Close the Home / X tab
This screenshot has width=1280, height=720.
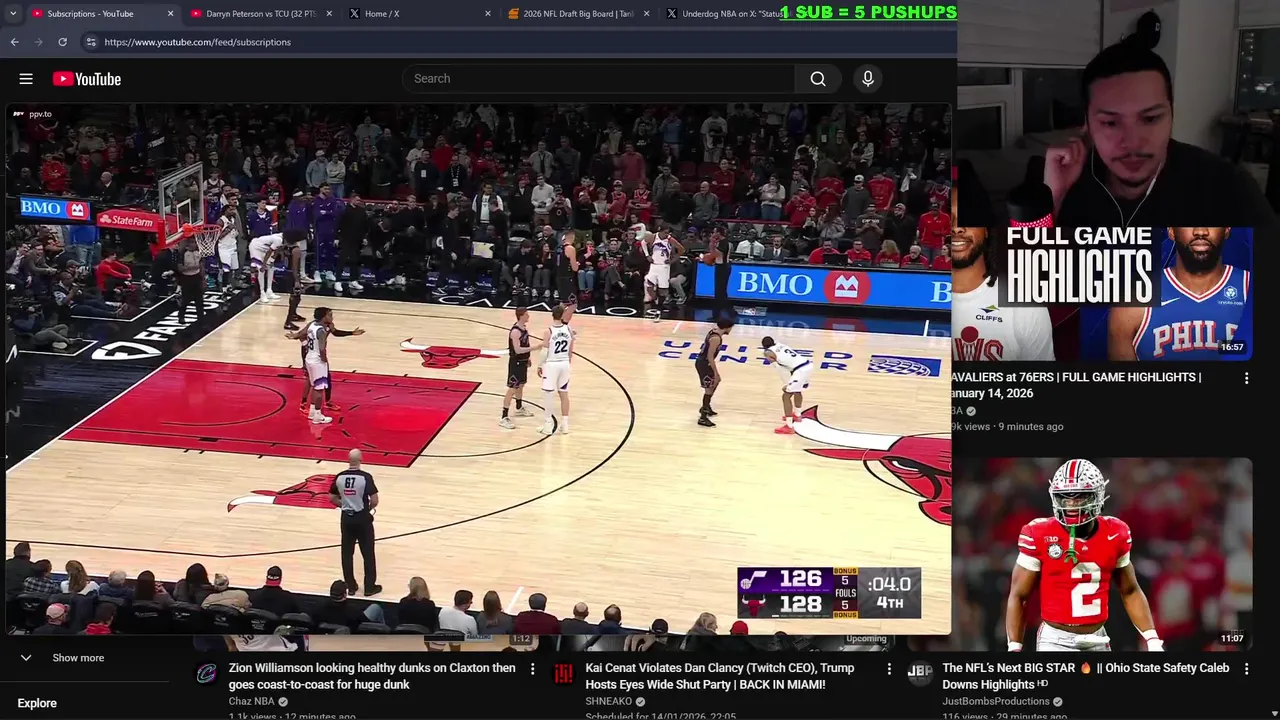tap(488, 14)
